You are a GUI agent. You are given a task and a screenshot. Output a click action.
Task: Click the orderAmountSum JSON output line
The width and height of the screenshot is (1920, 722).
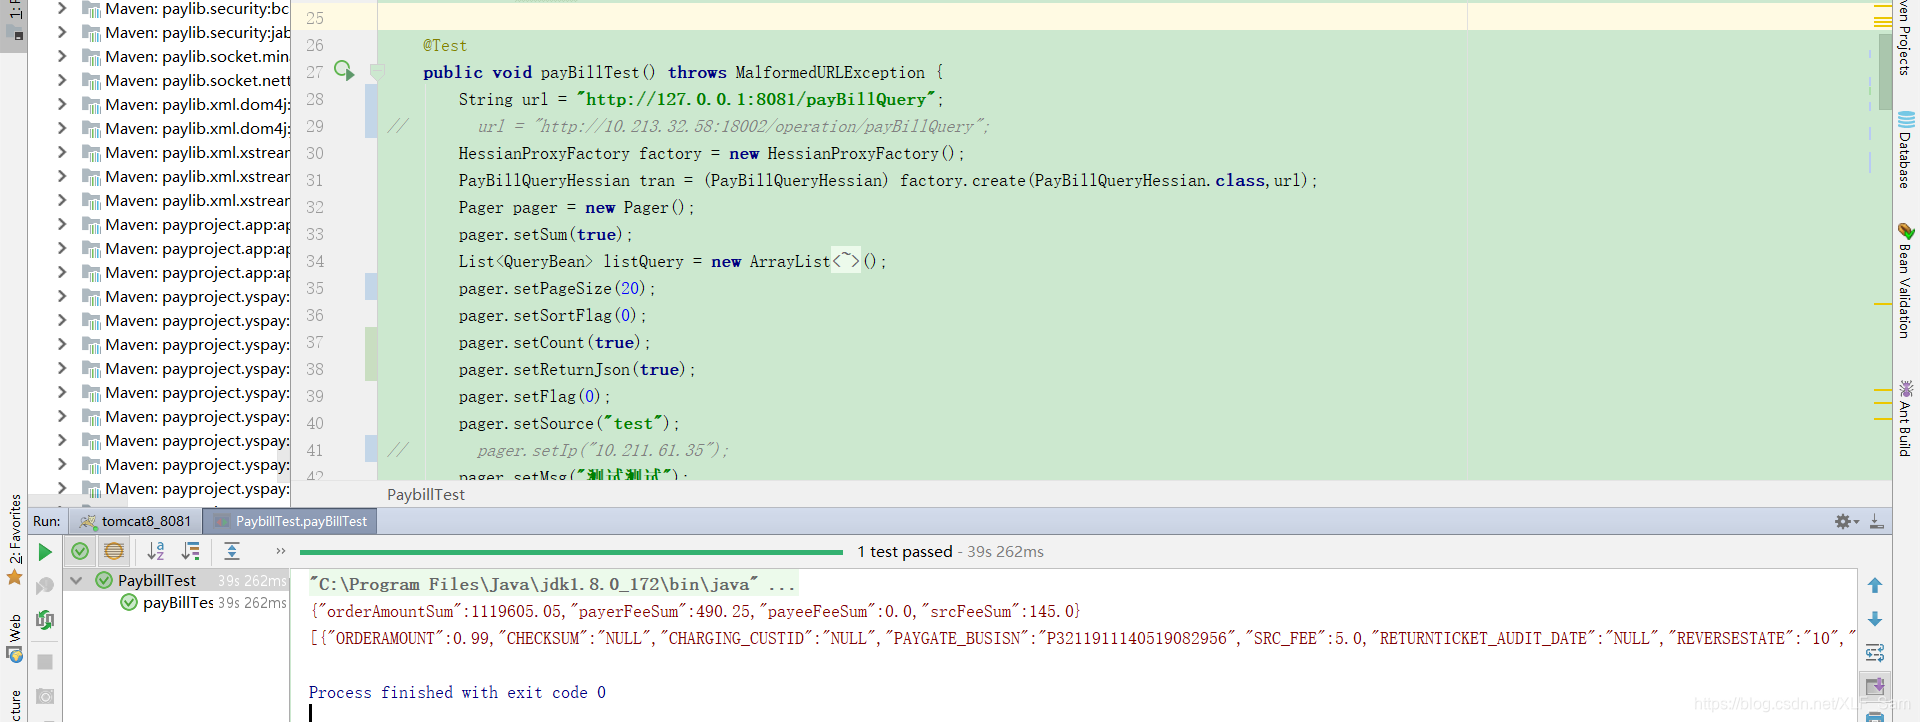click(x=695, y=611)
